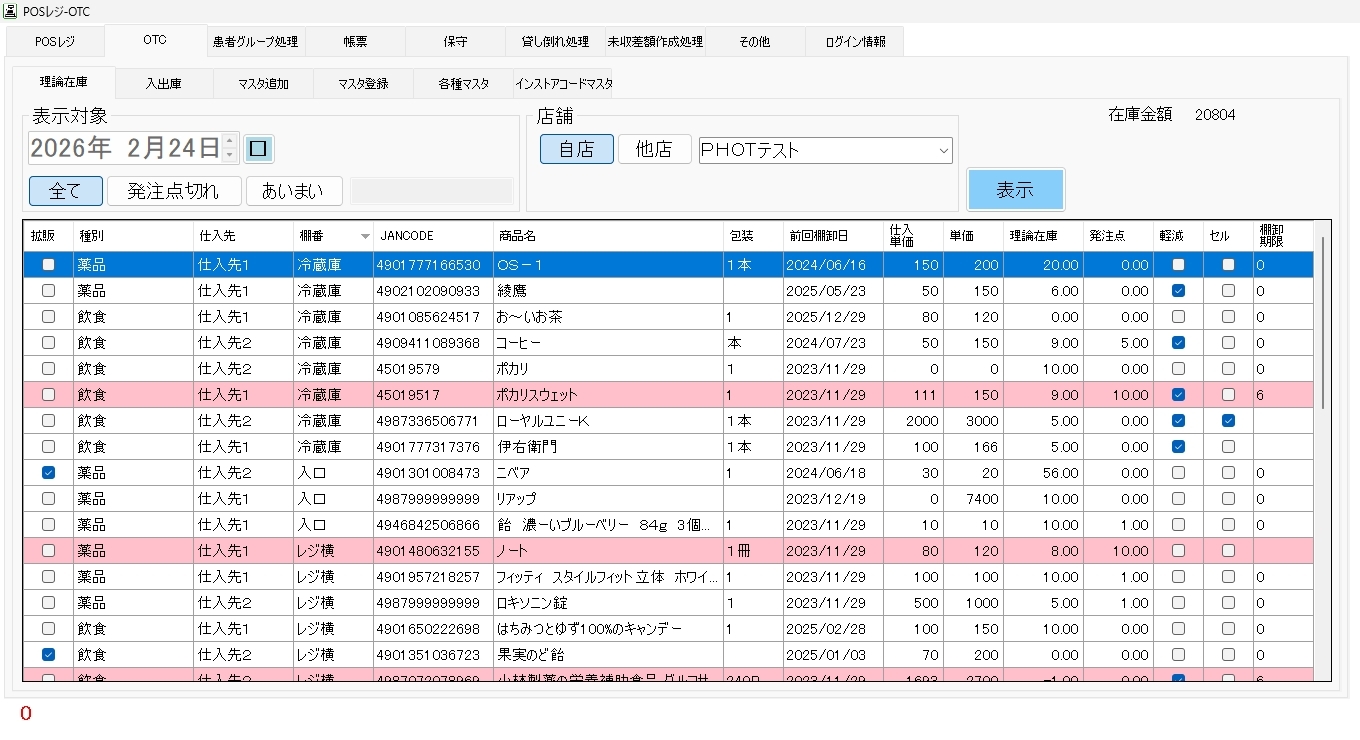Decrease date using the spinner down arrow
The width and height of the screenshot is (1360, 740).
[230, 155]
